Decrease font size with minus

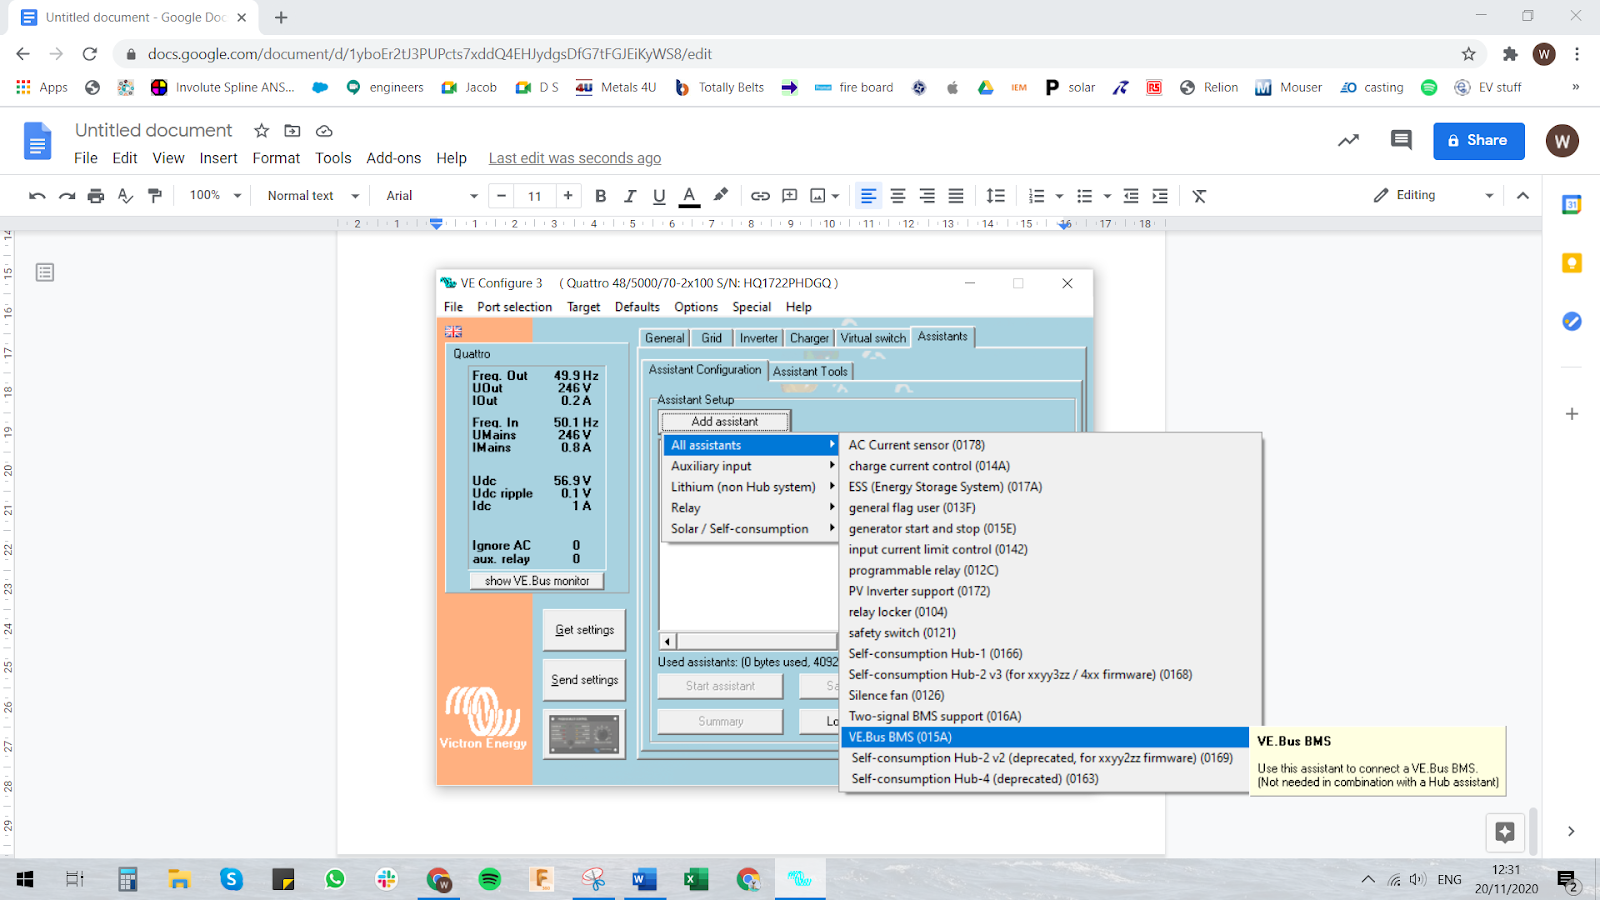[502, 196]
